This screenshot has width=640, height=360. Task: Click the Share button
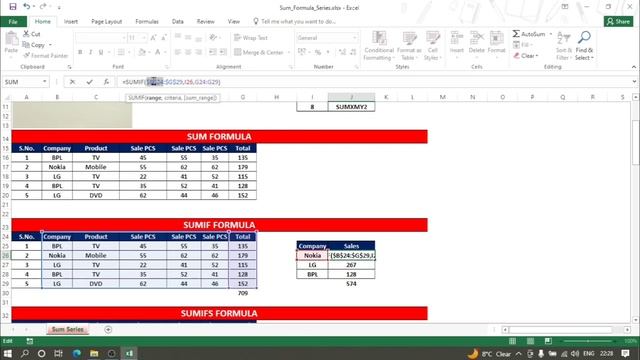pyautogui.click(x=618, y=21)
